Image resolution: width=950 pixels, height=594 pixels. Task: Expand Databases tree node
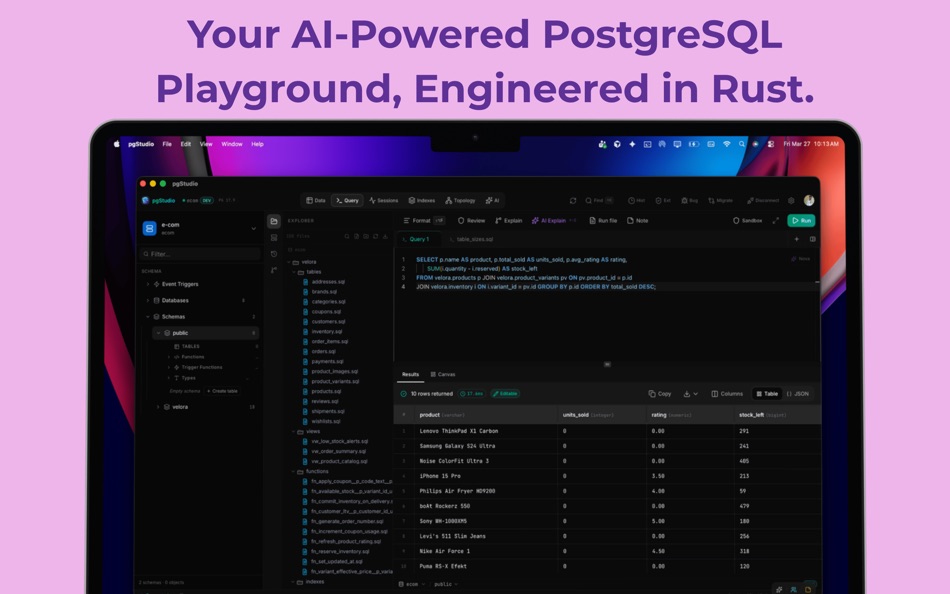[147, 301]
